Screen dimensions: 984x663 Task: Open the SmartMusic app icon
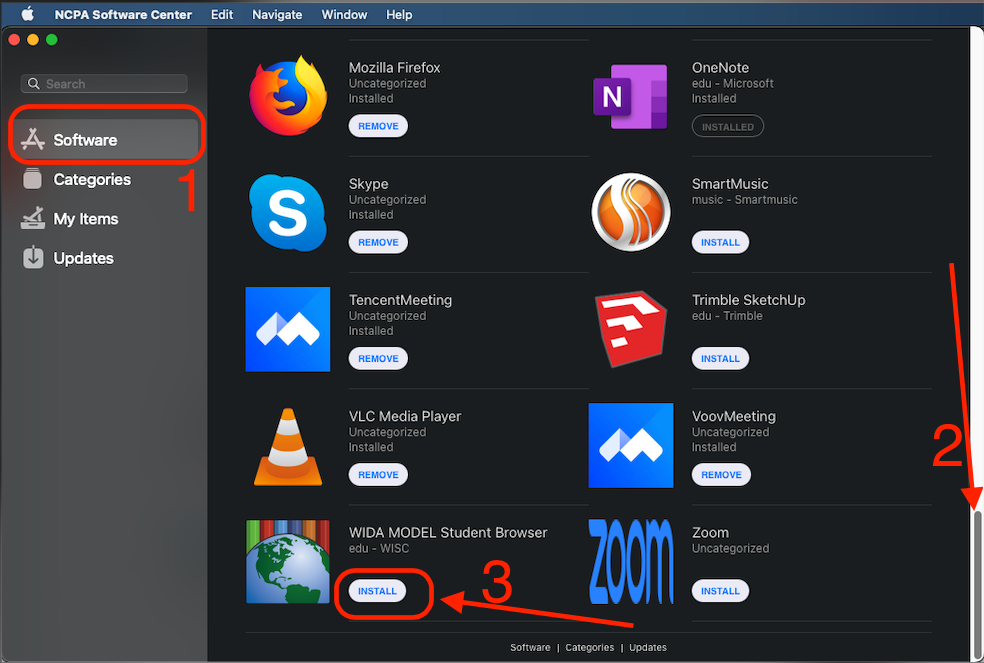[630, 212]
